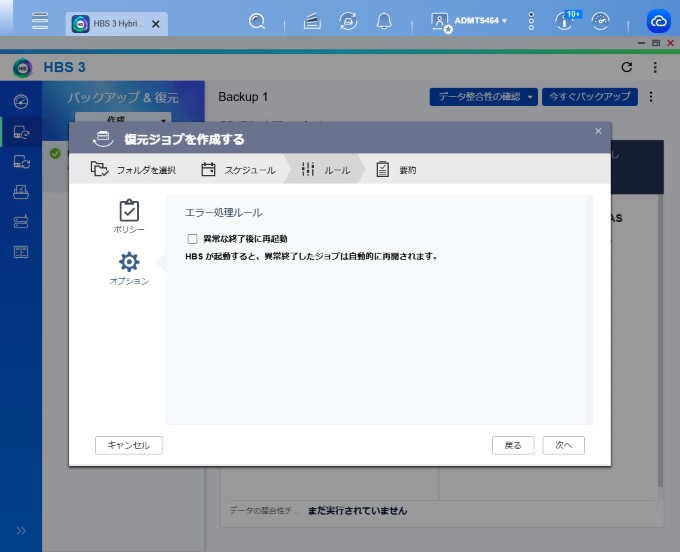This screenshot has height=552, width=680.
Task: Click the 戻る button
Action: 513,445
